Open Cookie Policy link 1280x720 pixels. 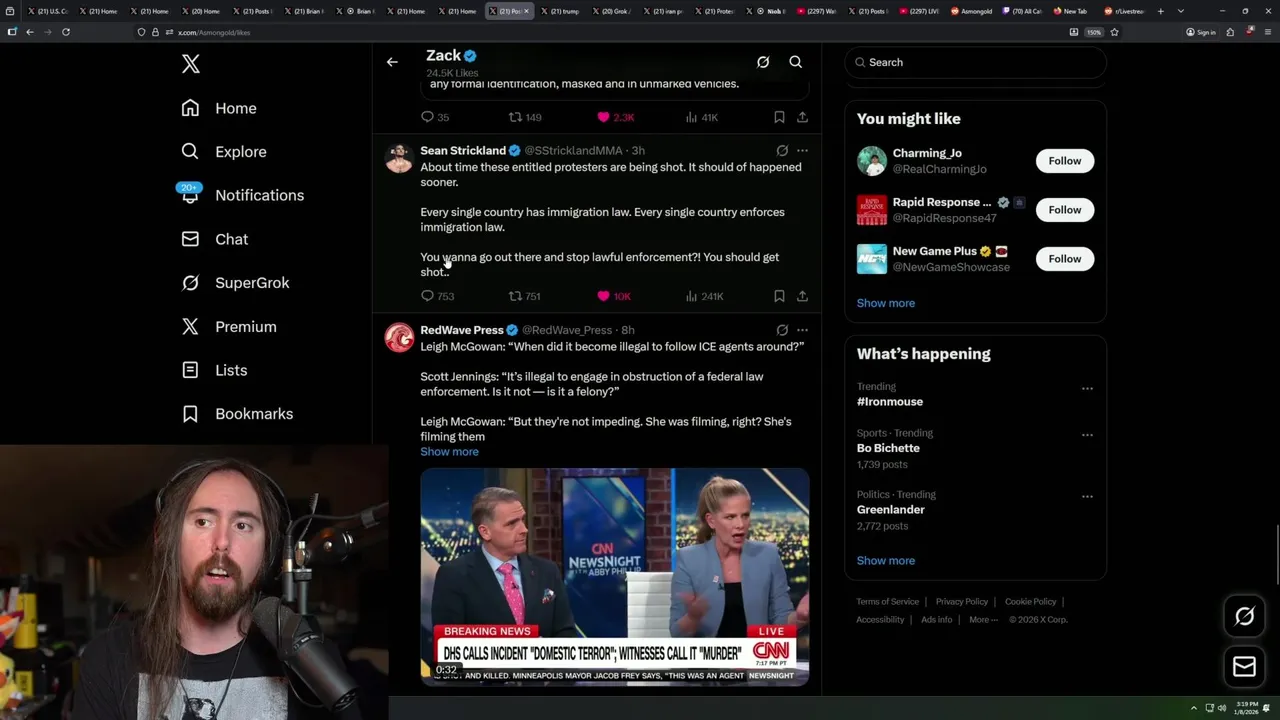(x=1030, y=602)
